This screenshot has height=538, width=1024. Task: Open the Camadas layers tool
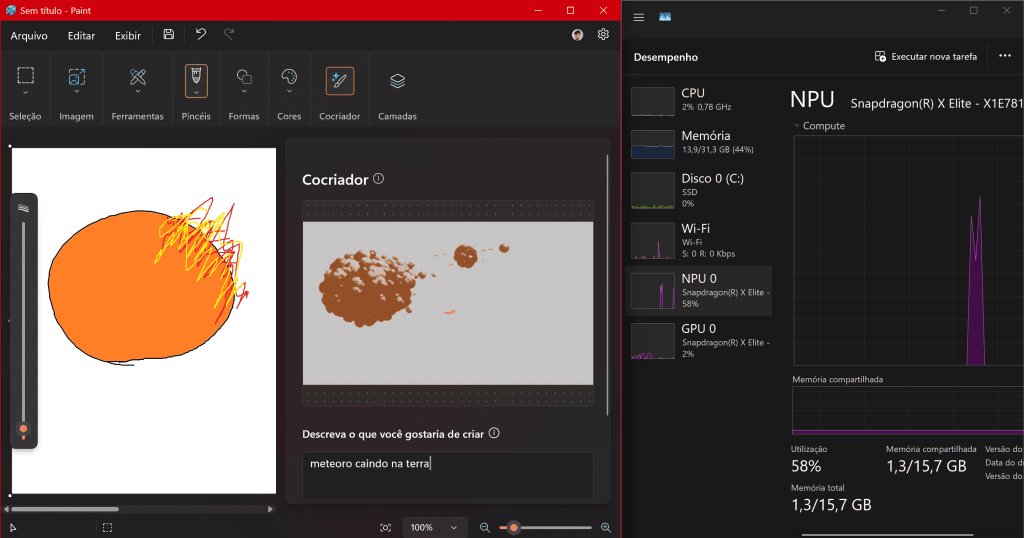[x=397, y=80]
